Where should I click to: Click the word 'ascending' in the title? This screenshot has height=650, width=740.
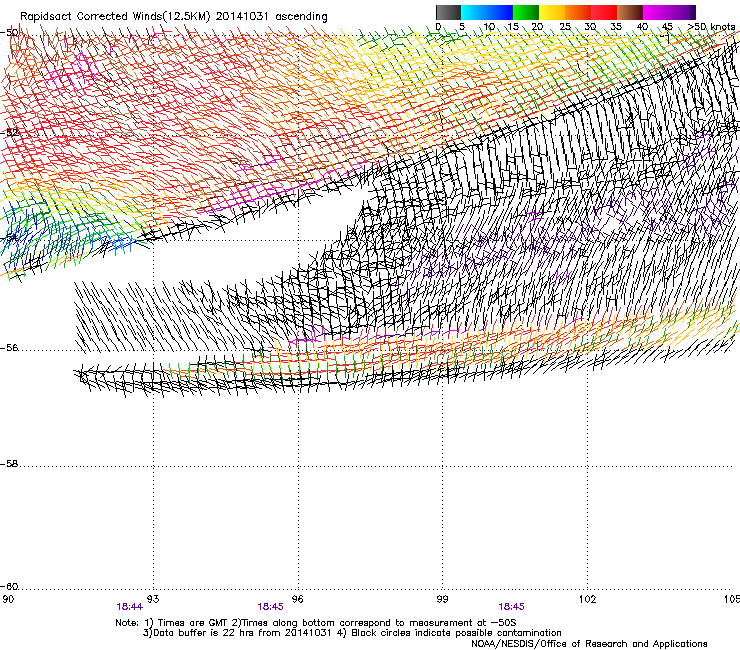click(x=301, y=17)
